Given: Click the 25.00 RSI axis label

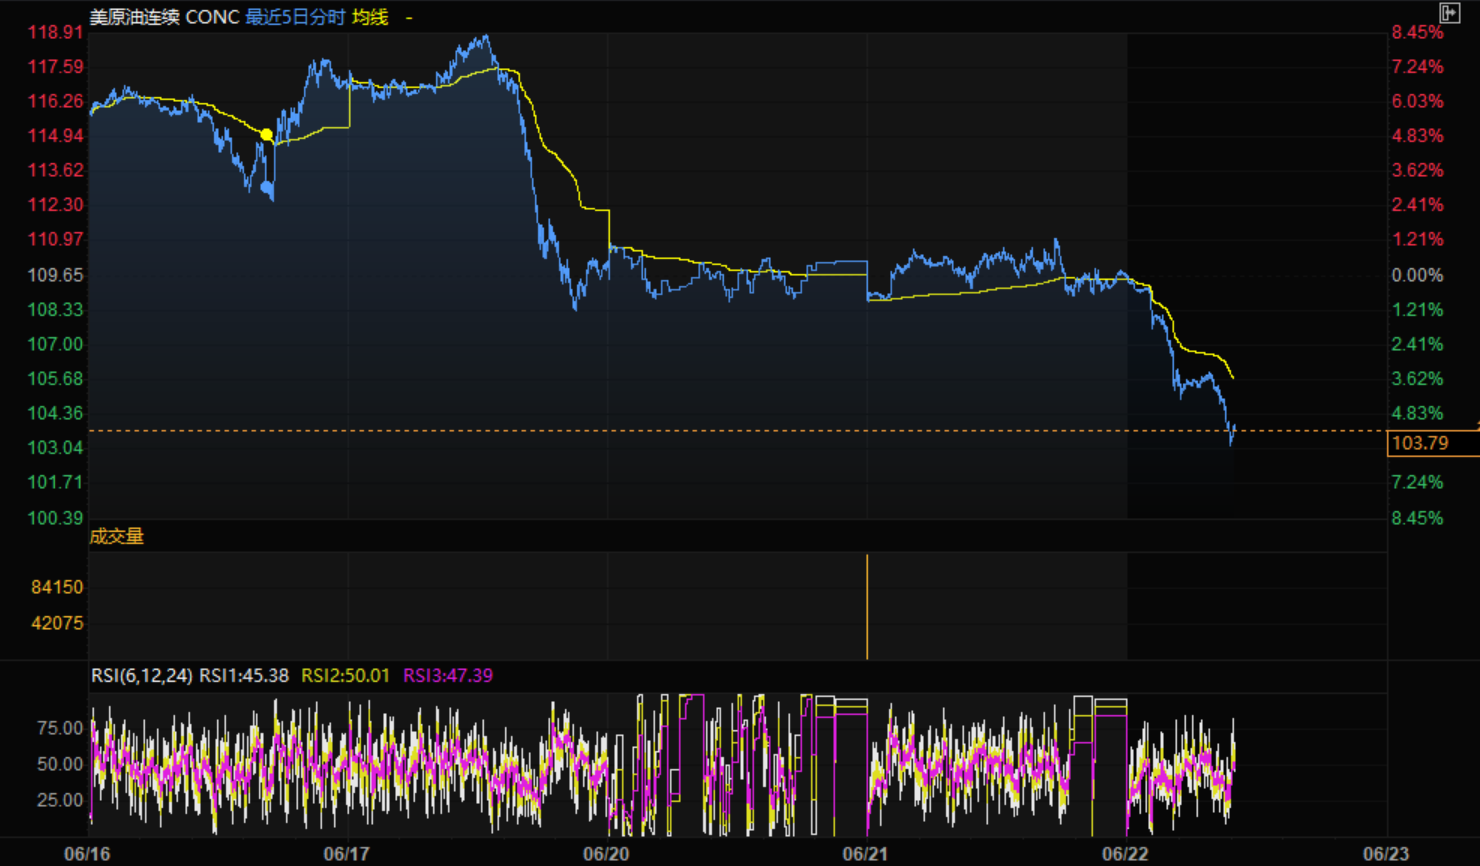Looking at the screenshot, I should click(61, 800).
